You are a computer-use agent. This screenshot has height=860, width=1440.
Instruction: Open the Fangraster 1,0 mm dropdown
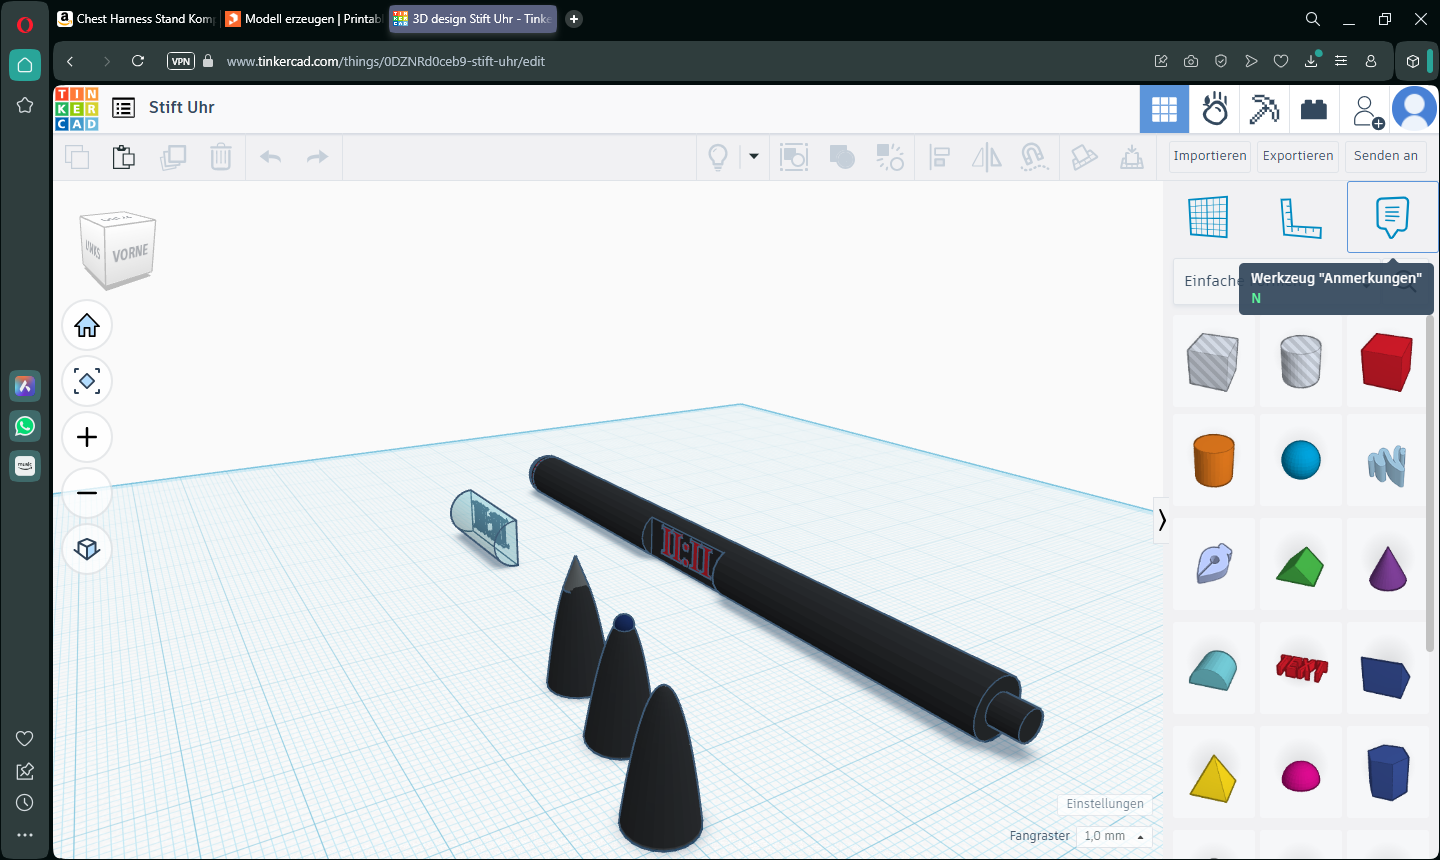(1114, 836)
